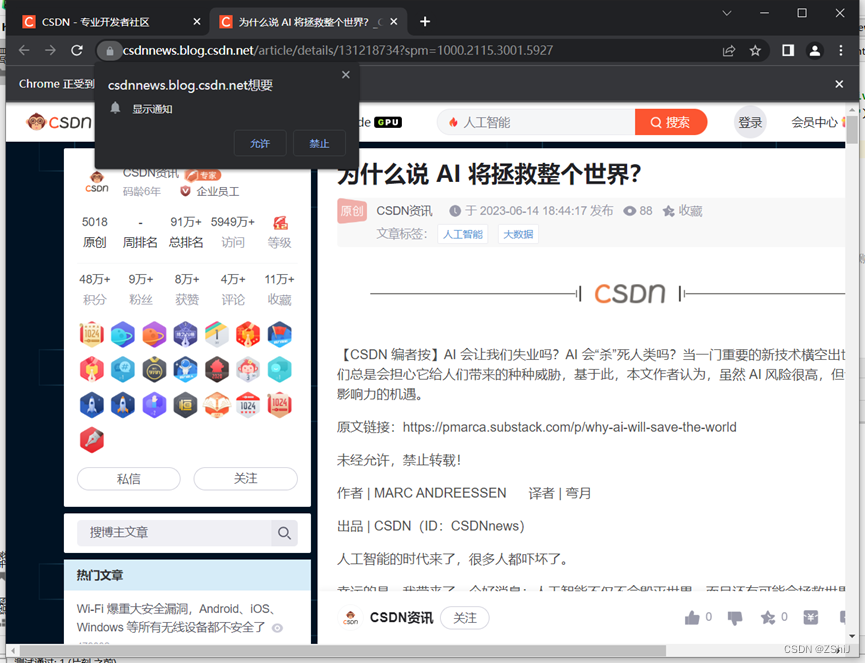The image size is (865, 663).
Task: Click the ¥ reward icon in bottom bar
Action: coord(810,618)
